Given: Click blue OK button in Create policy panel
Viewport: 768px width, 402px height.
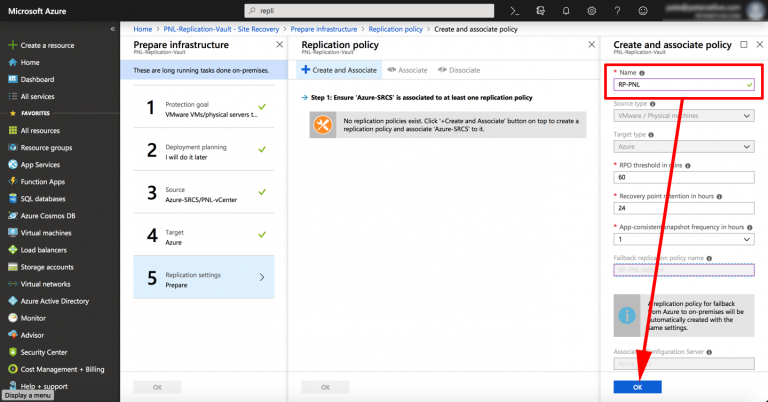Looking at the screenshot, I should (637, 387).
